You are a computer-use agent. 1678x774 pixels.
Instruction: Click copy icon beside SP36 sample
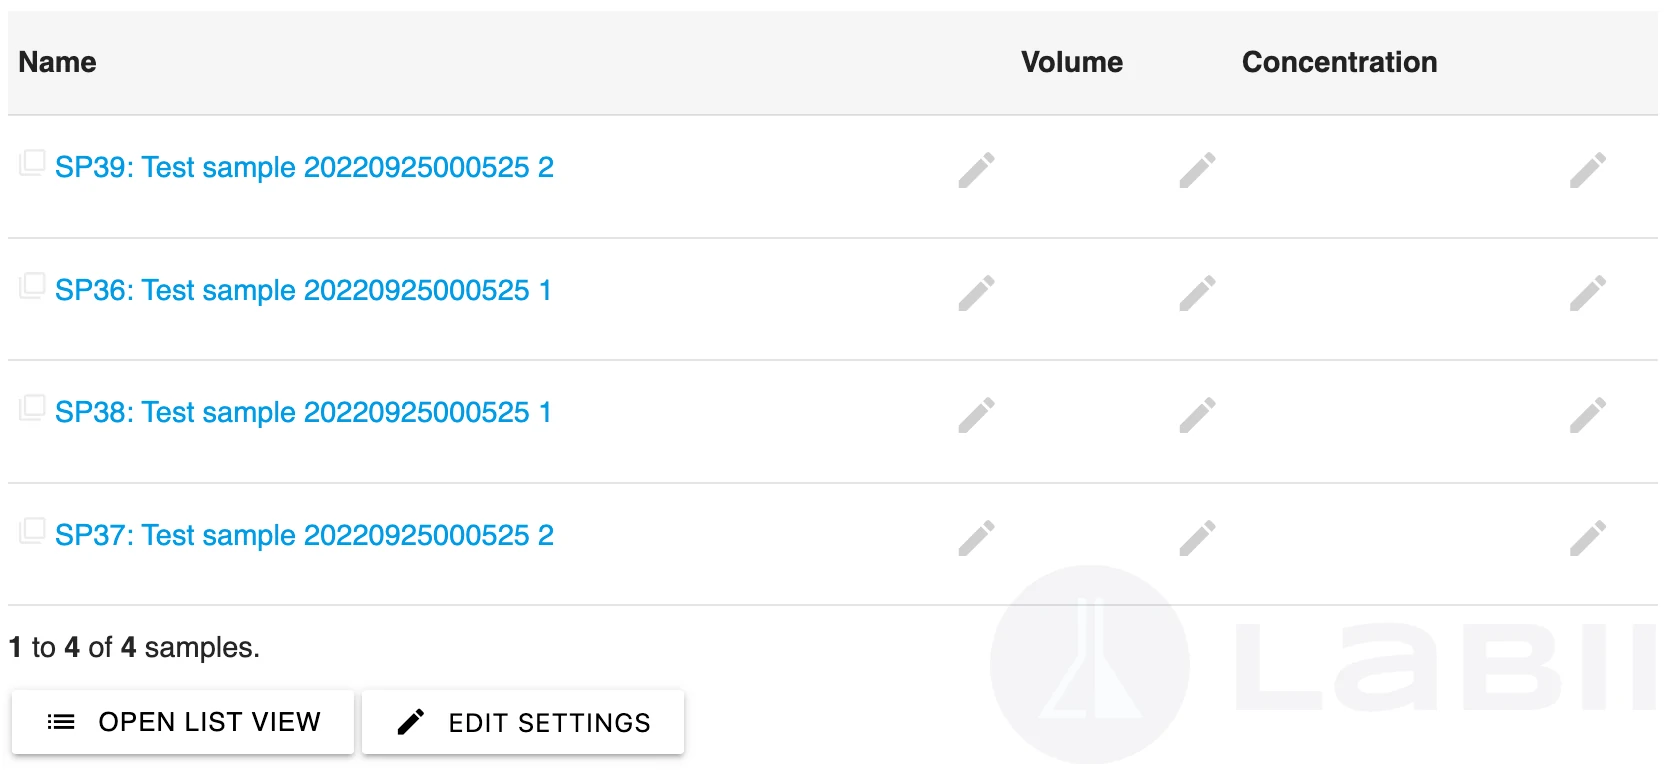tap(32, 286)
